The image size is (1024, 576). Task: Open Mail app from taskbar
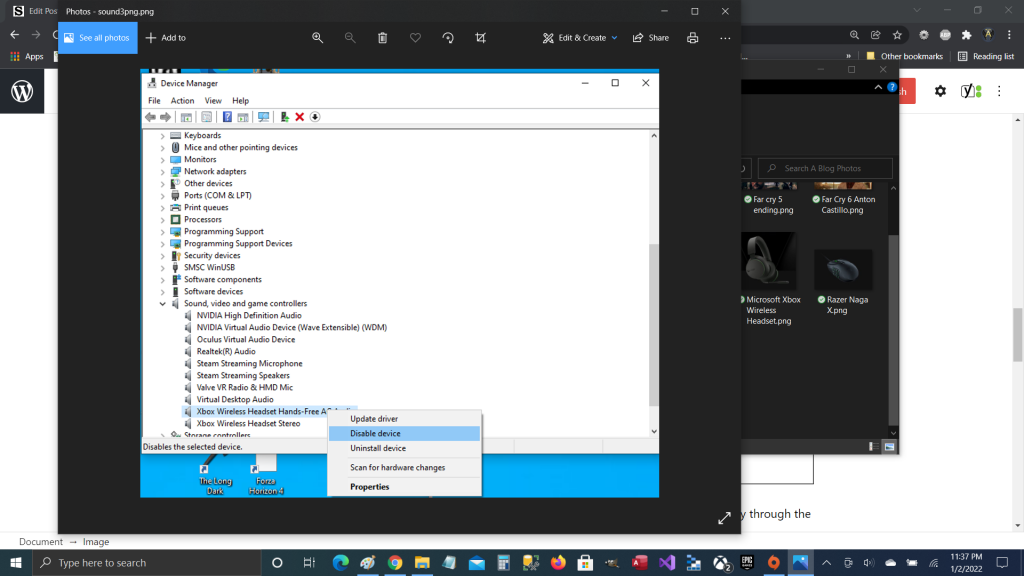(x=477, y=562)
